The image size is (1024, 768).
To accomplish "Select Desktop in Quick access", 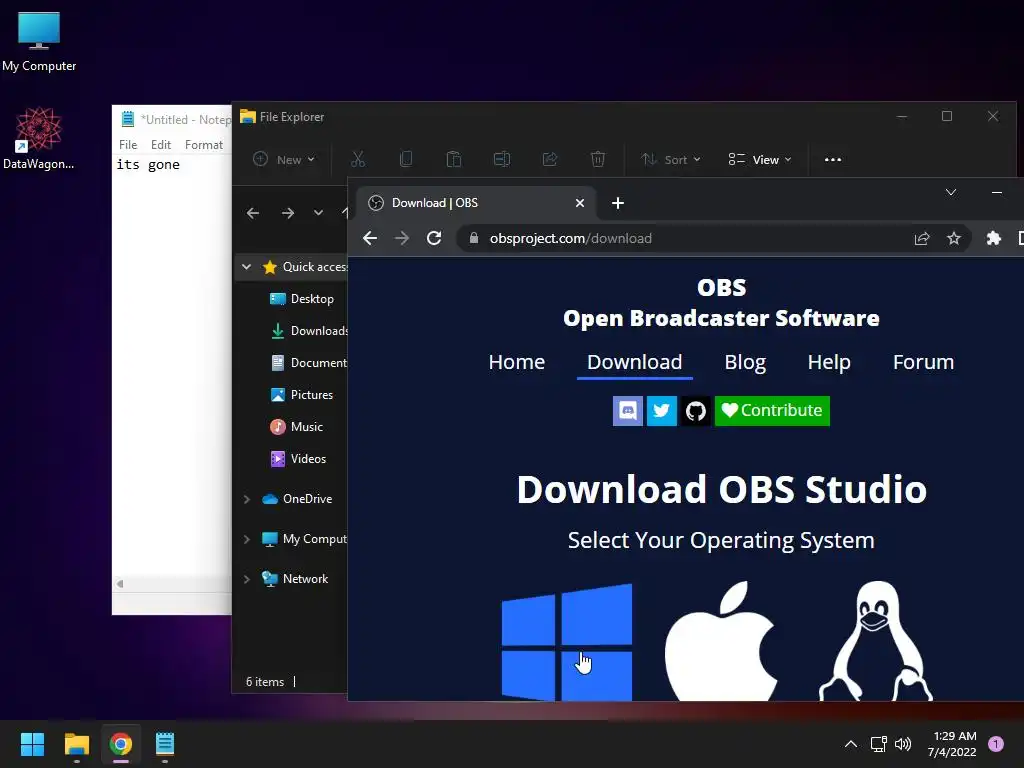I will (301, 299).
